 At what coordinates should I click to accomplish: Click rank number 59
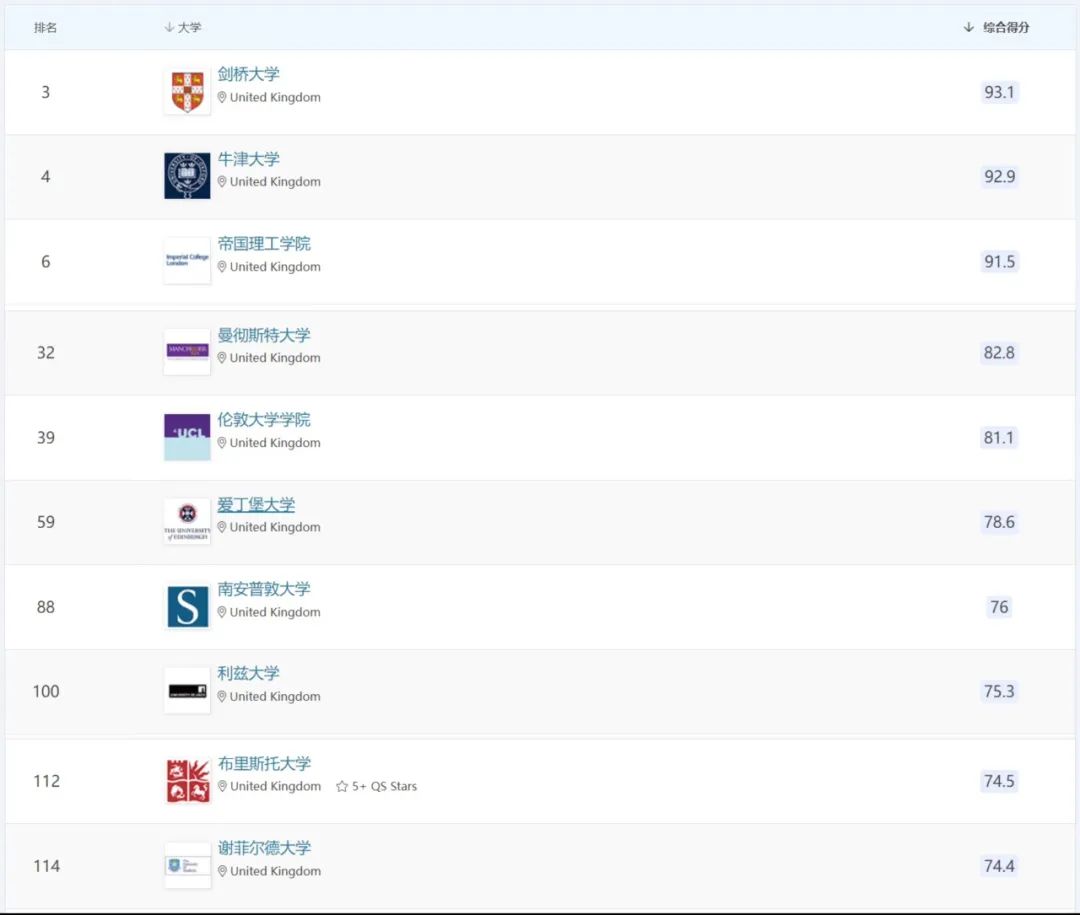click(45, 522)
